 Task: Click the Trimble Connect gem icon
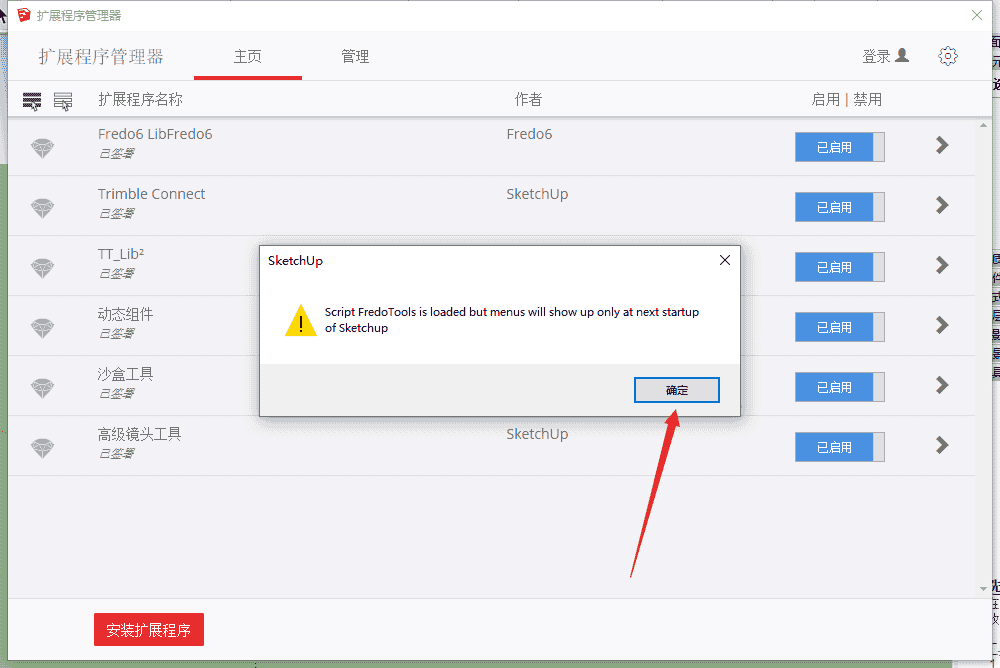click(43, 208)
